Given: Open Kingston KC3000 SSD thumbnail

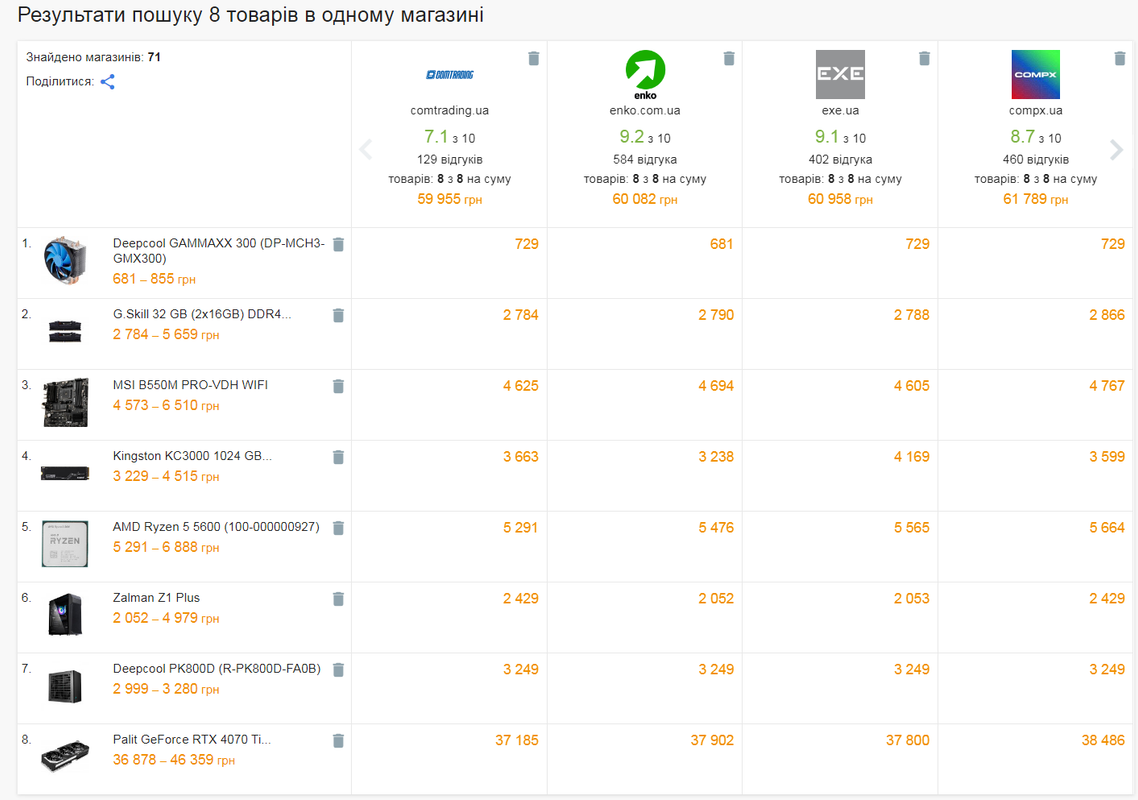Looking at the screenshot, I should coord(65,473).
